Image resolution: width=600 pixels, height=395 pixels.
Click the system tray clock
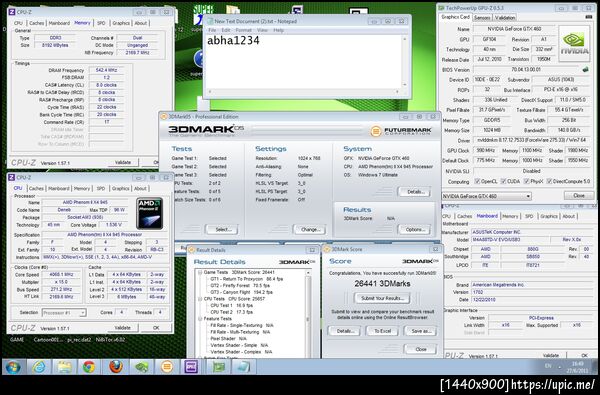click(x=578, y=366)
